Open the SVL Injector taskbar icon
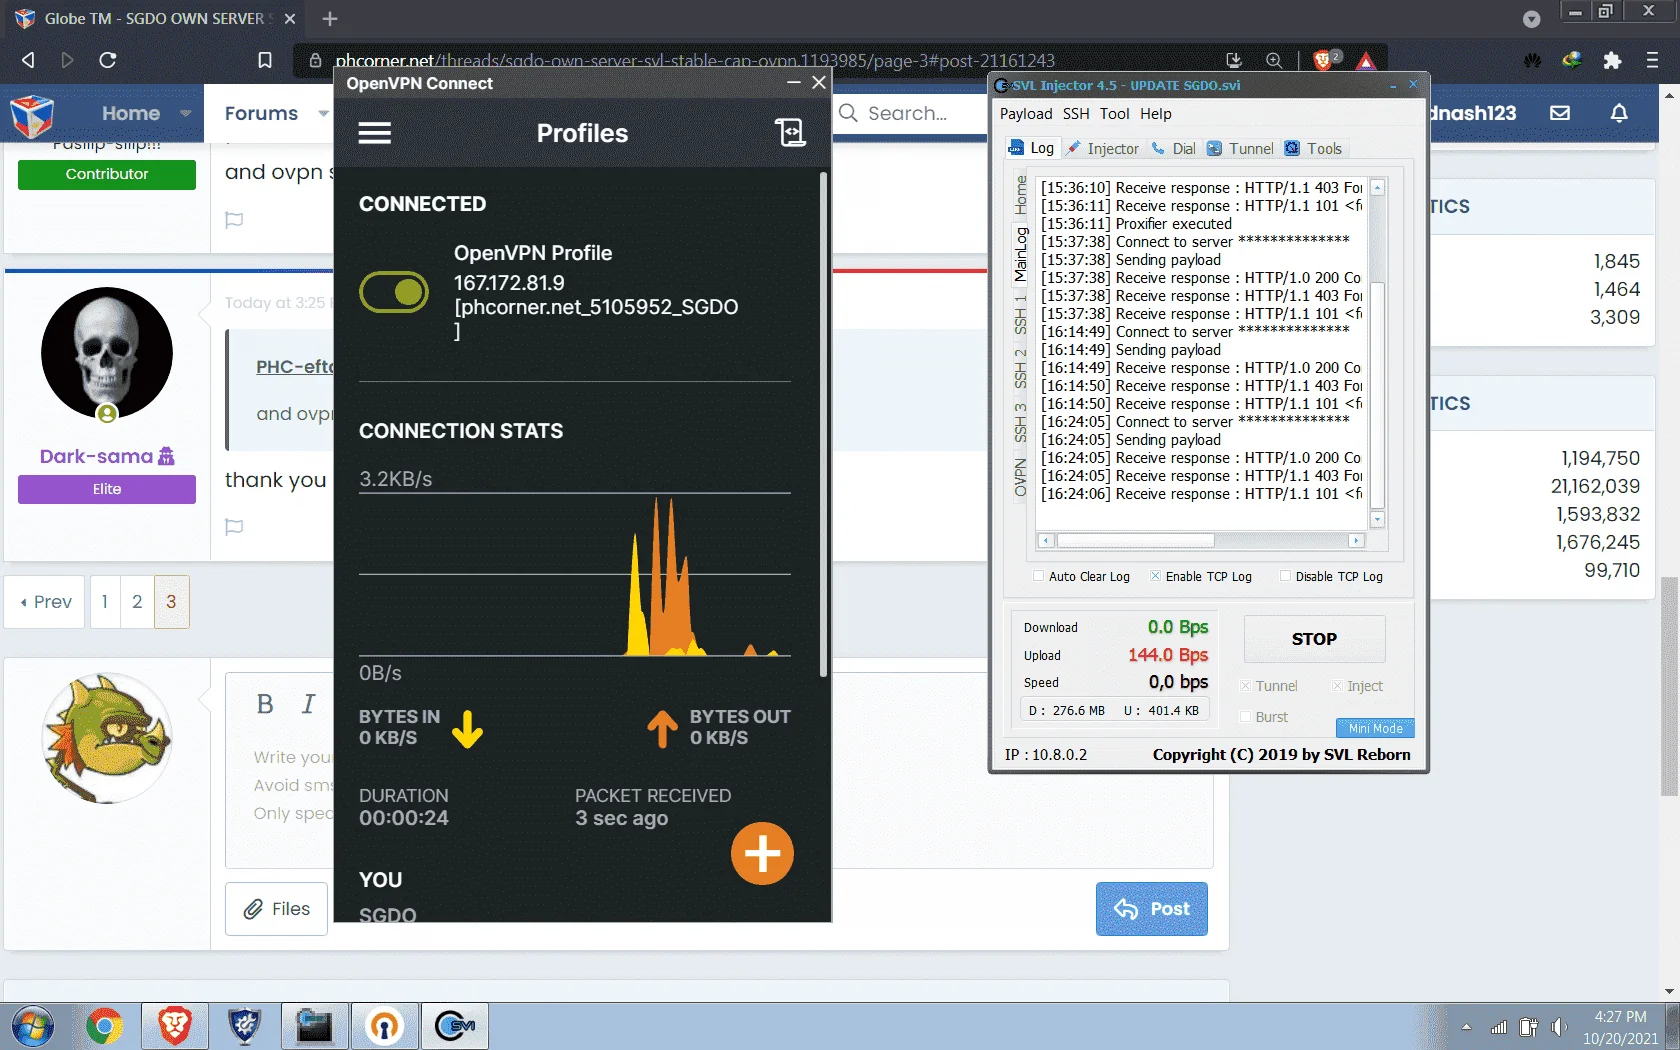This screenshot has width=1680, height=1050. [455, 1027]
